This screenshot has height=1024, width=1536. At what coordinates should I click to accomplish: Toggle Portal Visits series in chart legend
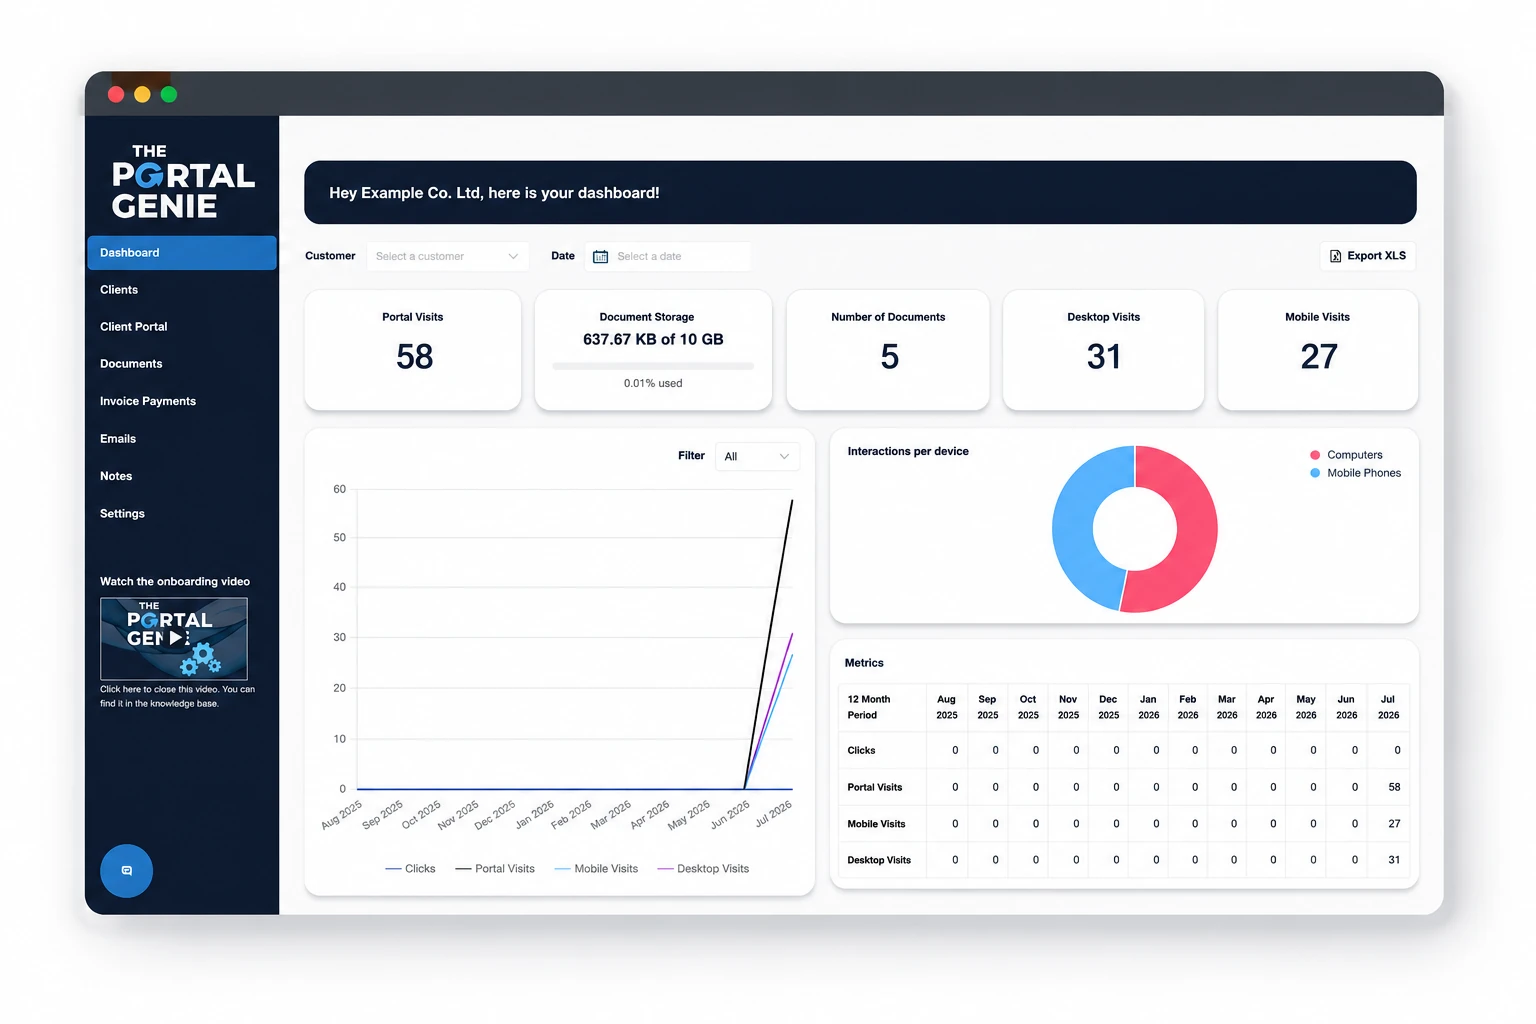495,869
